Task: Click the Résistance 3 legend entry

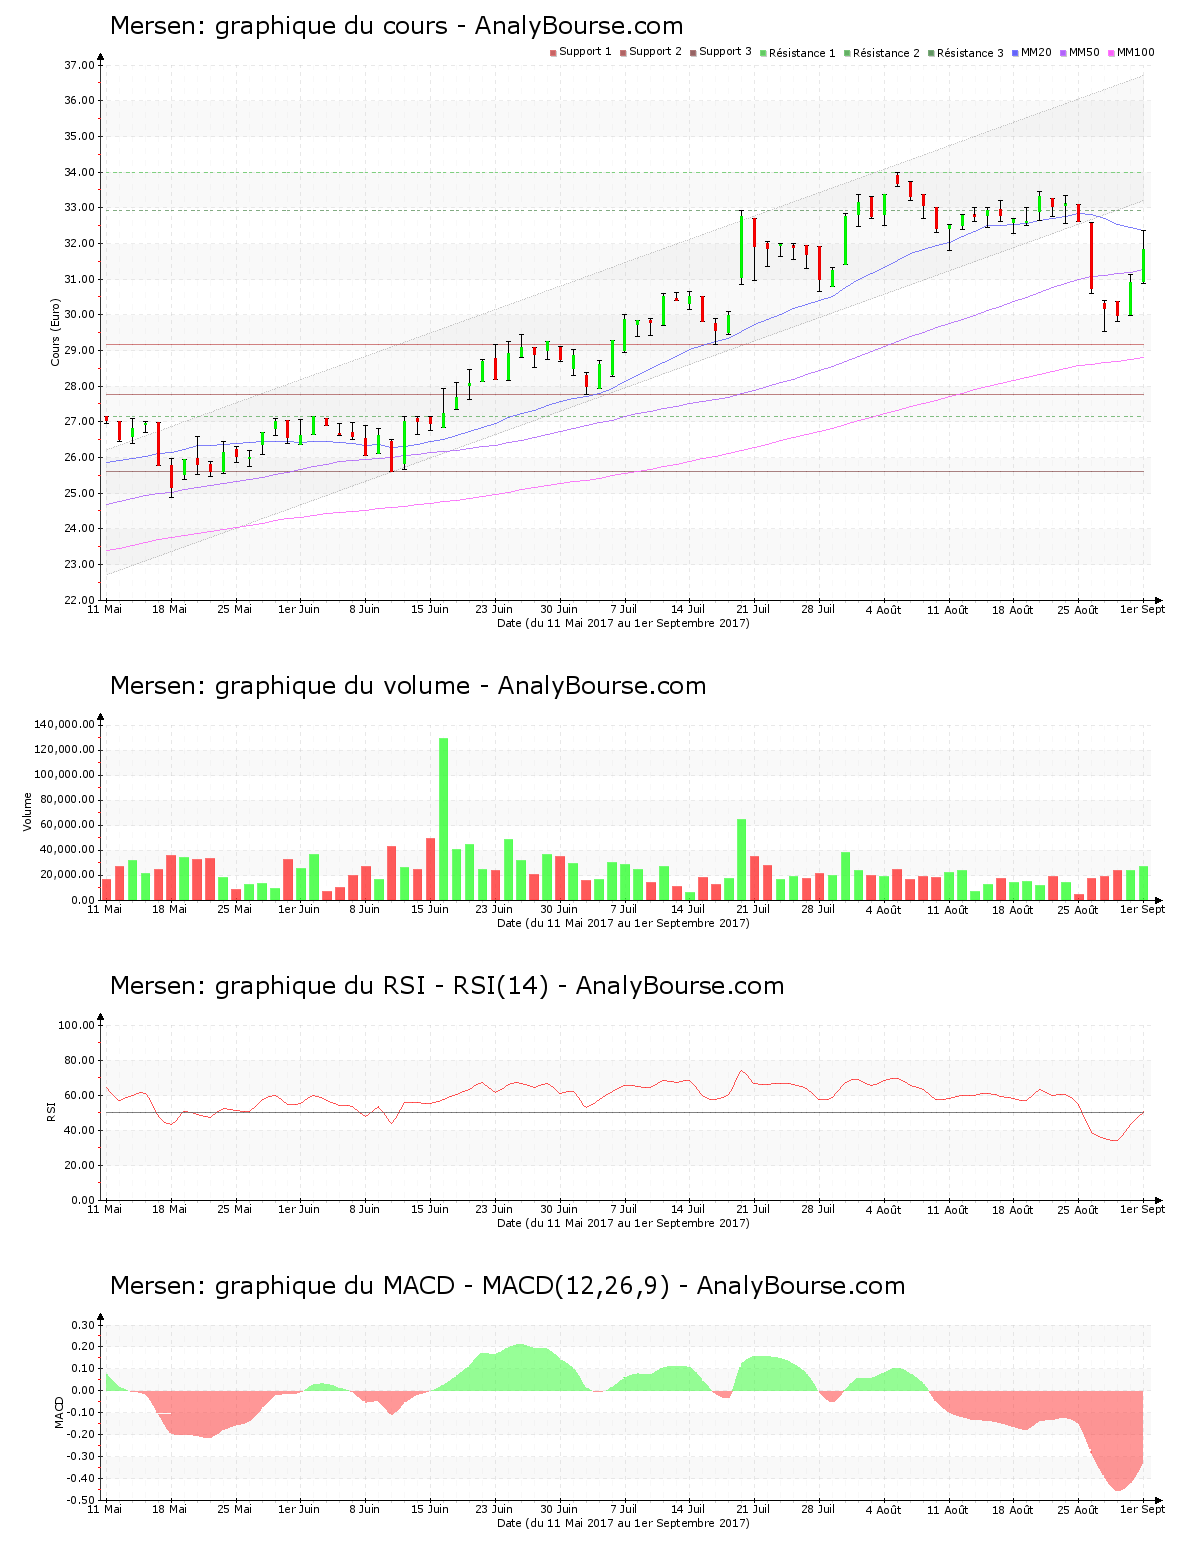Action: point(966,52)
